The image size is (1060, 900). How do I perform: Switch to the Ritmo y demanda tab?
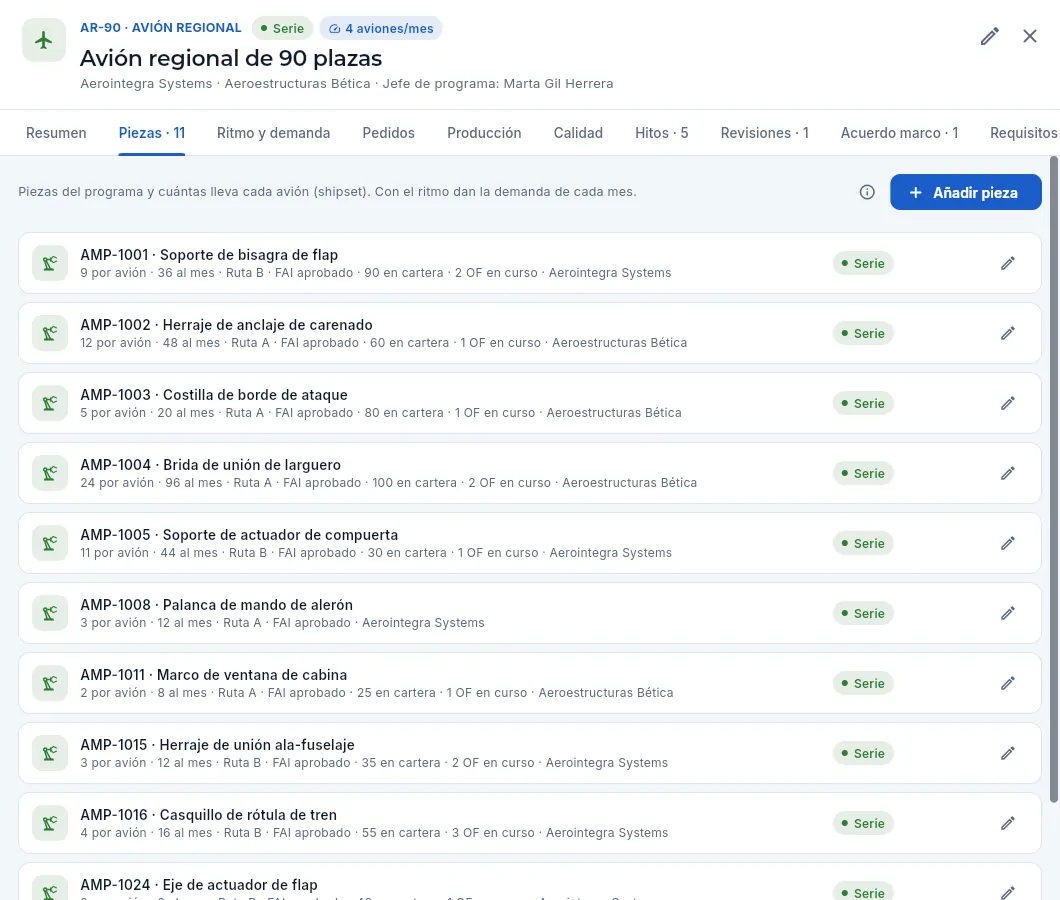273,133
